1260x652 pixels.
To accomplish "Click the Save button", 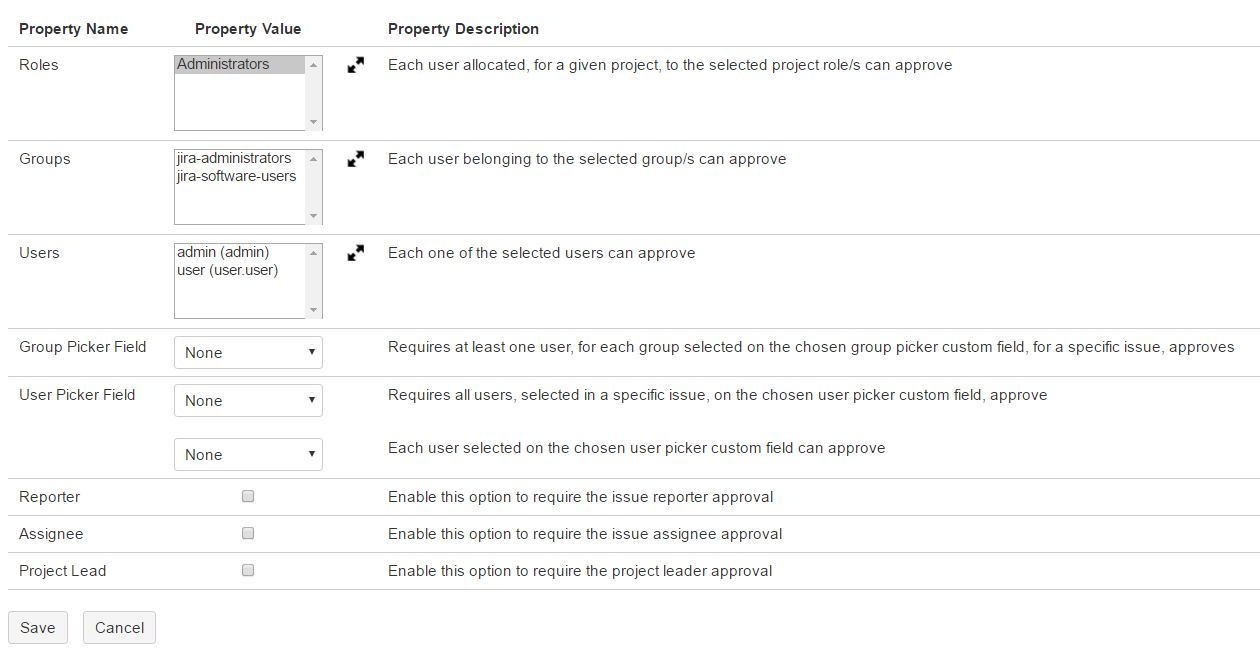I will click(x=38, y=628).
